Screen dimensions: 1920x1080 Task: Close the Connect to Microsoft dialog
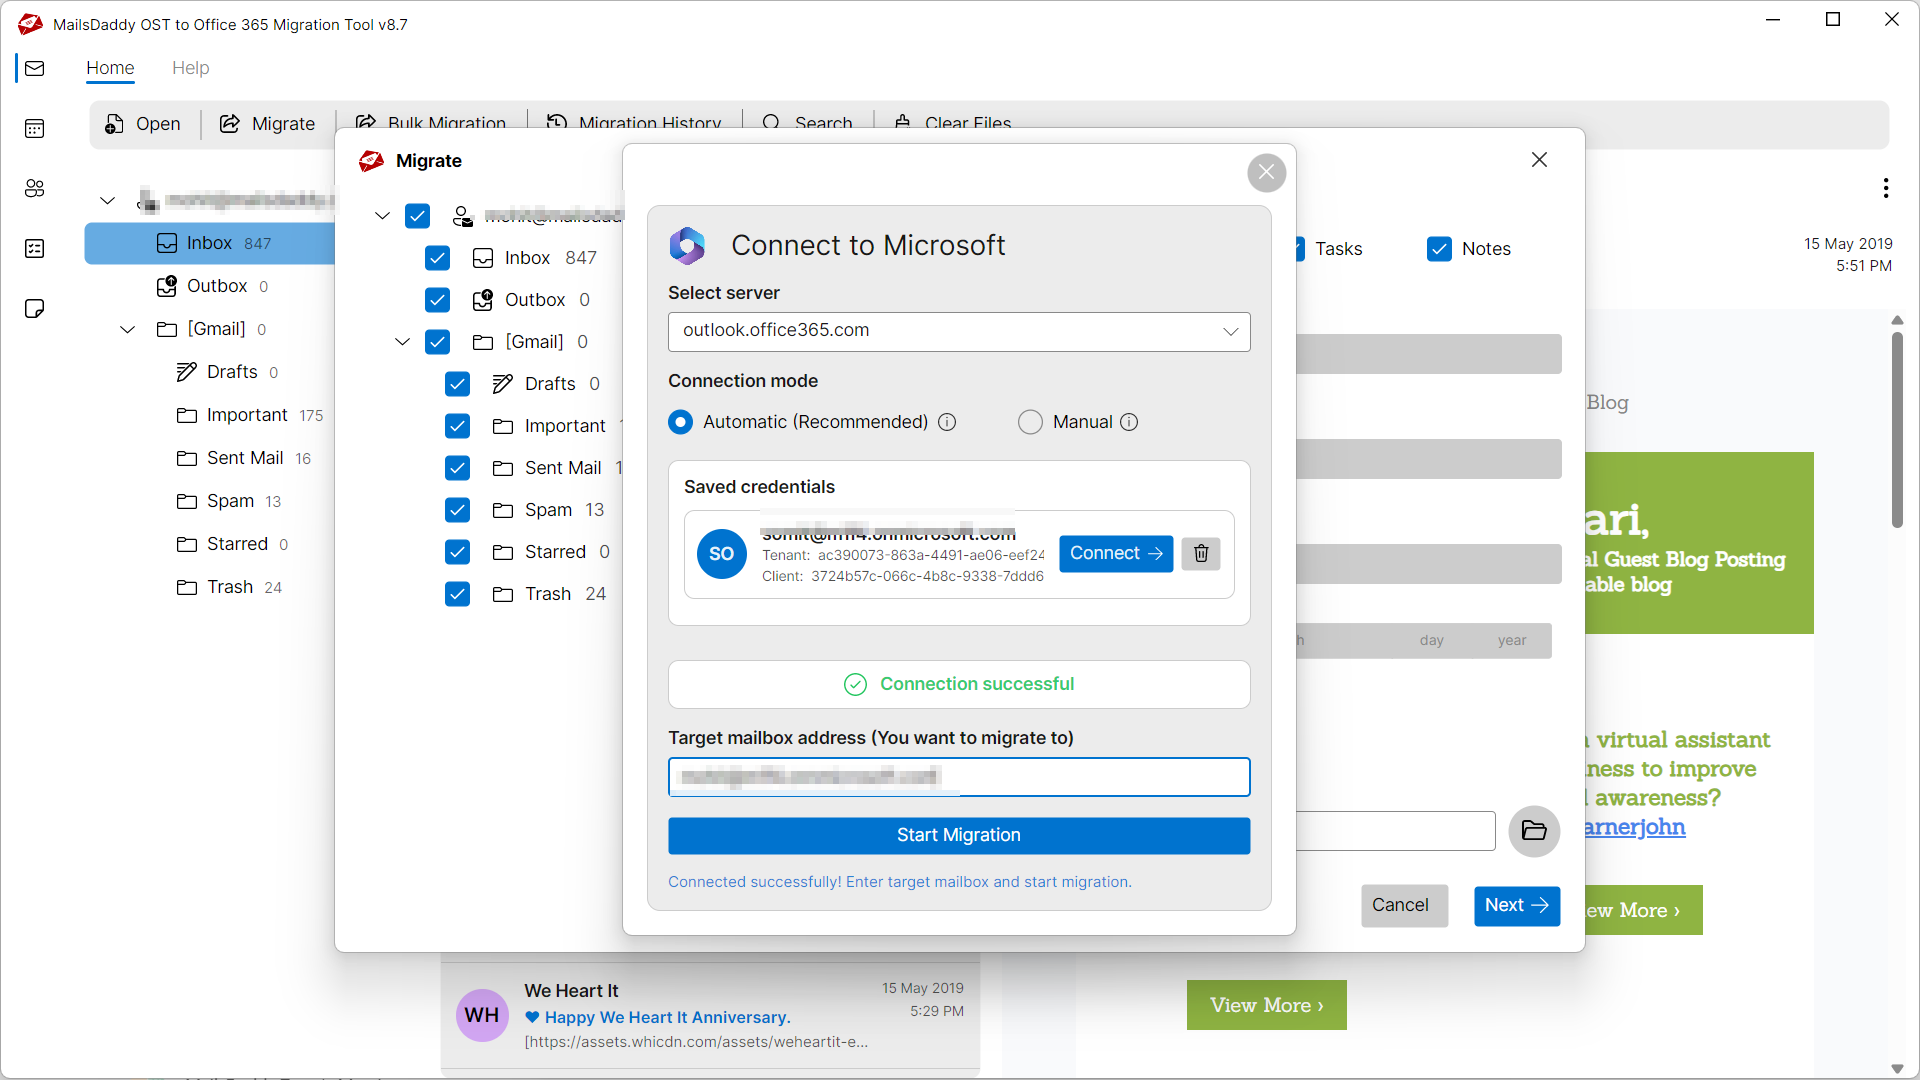(1266, 173)
